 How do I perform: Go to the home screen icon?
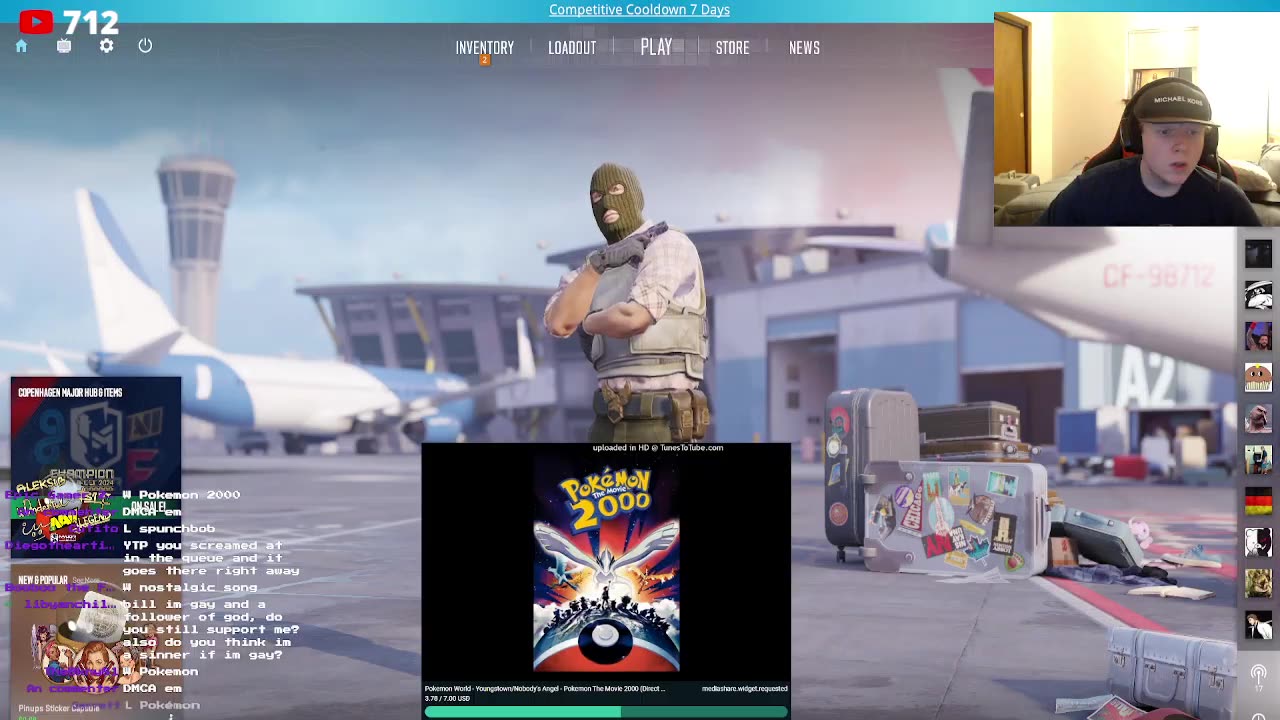[21, 46]
